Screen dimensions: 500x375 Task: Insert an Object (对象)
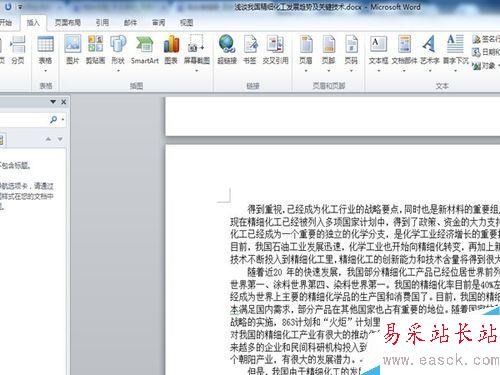click(485, 66)
